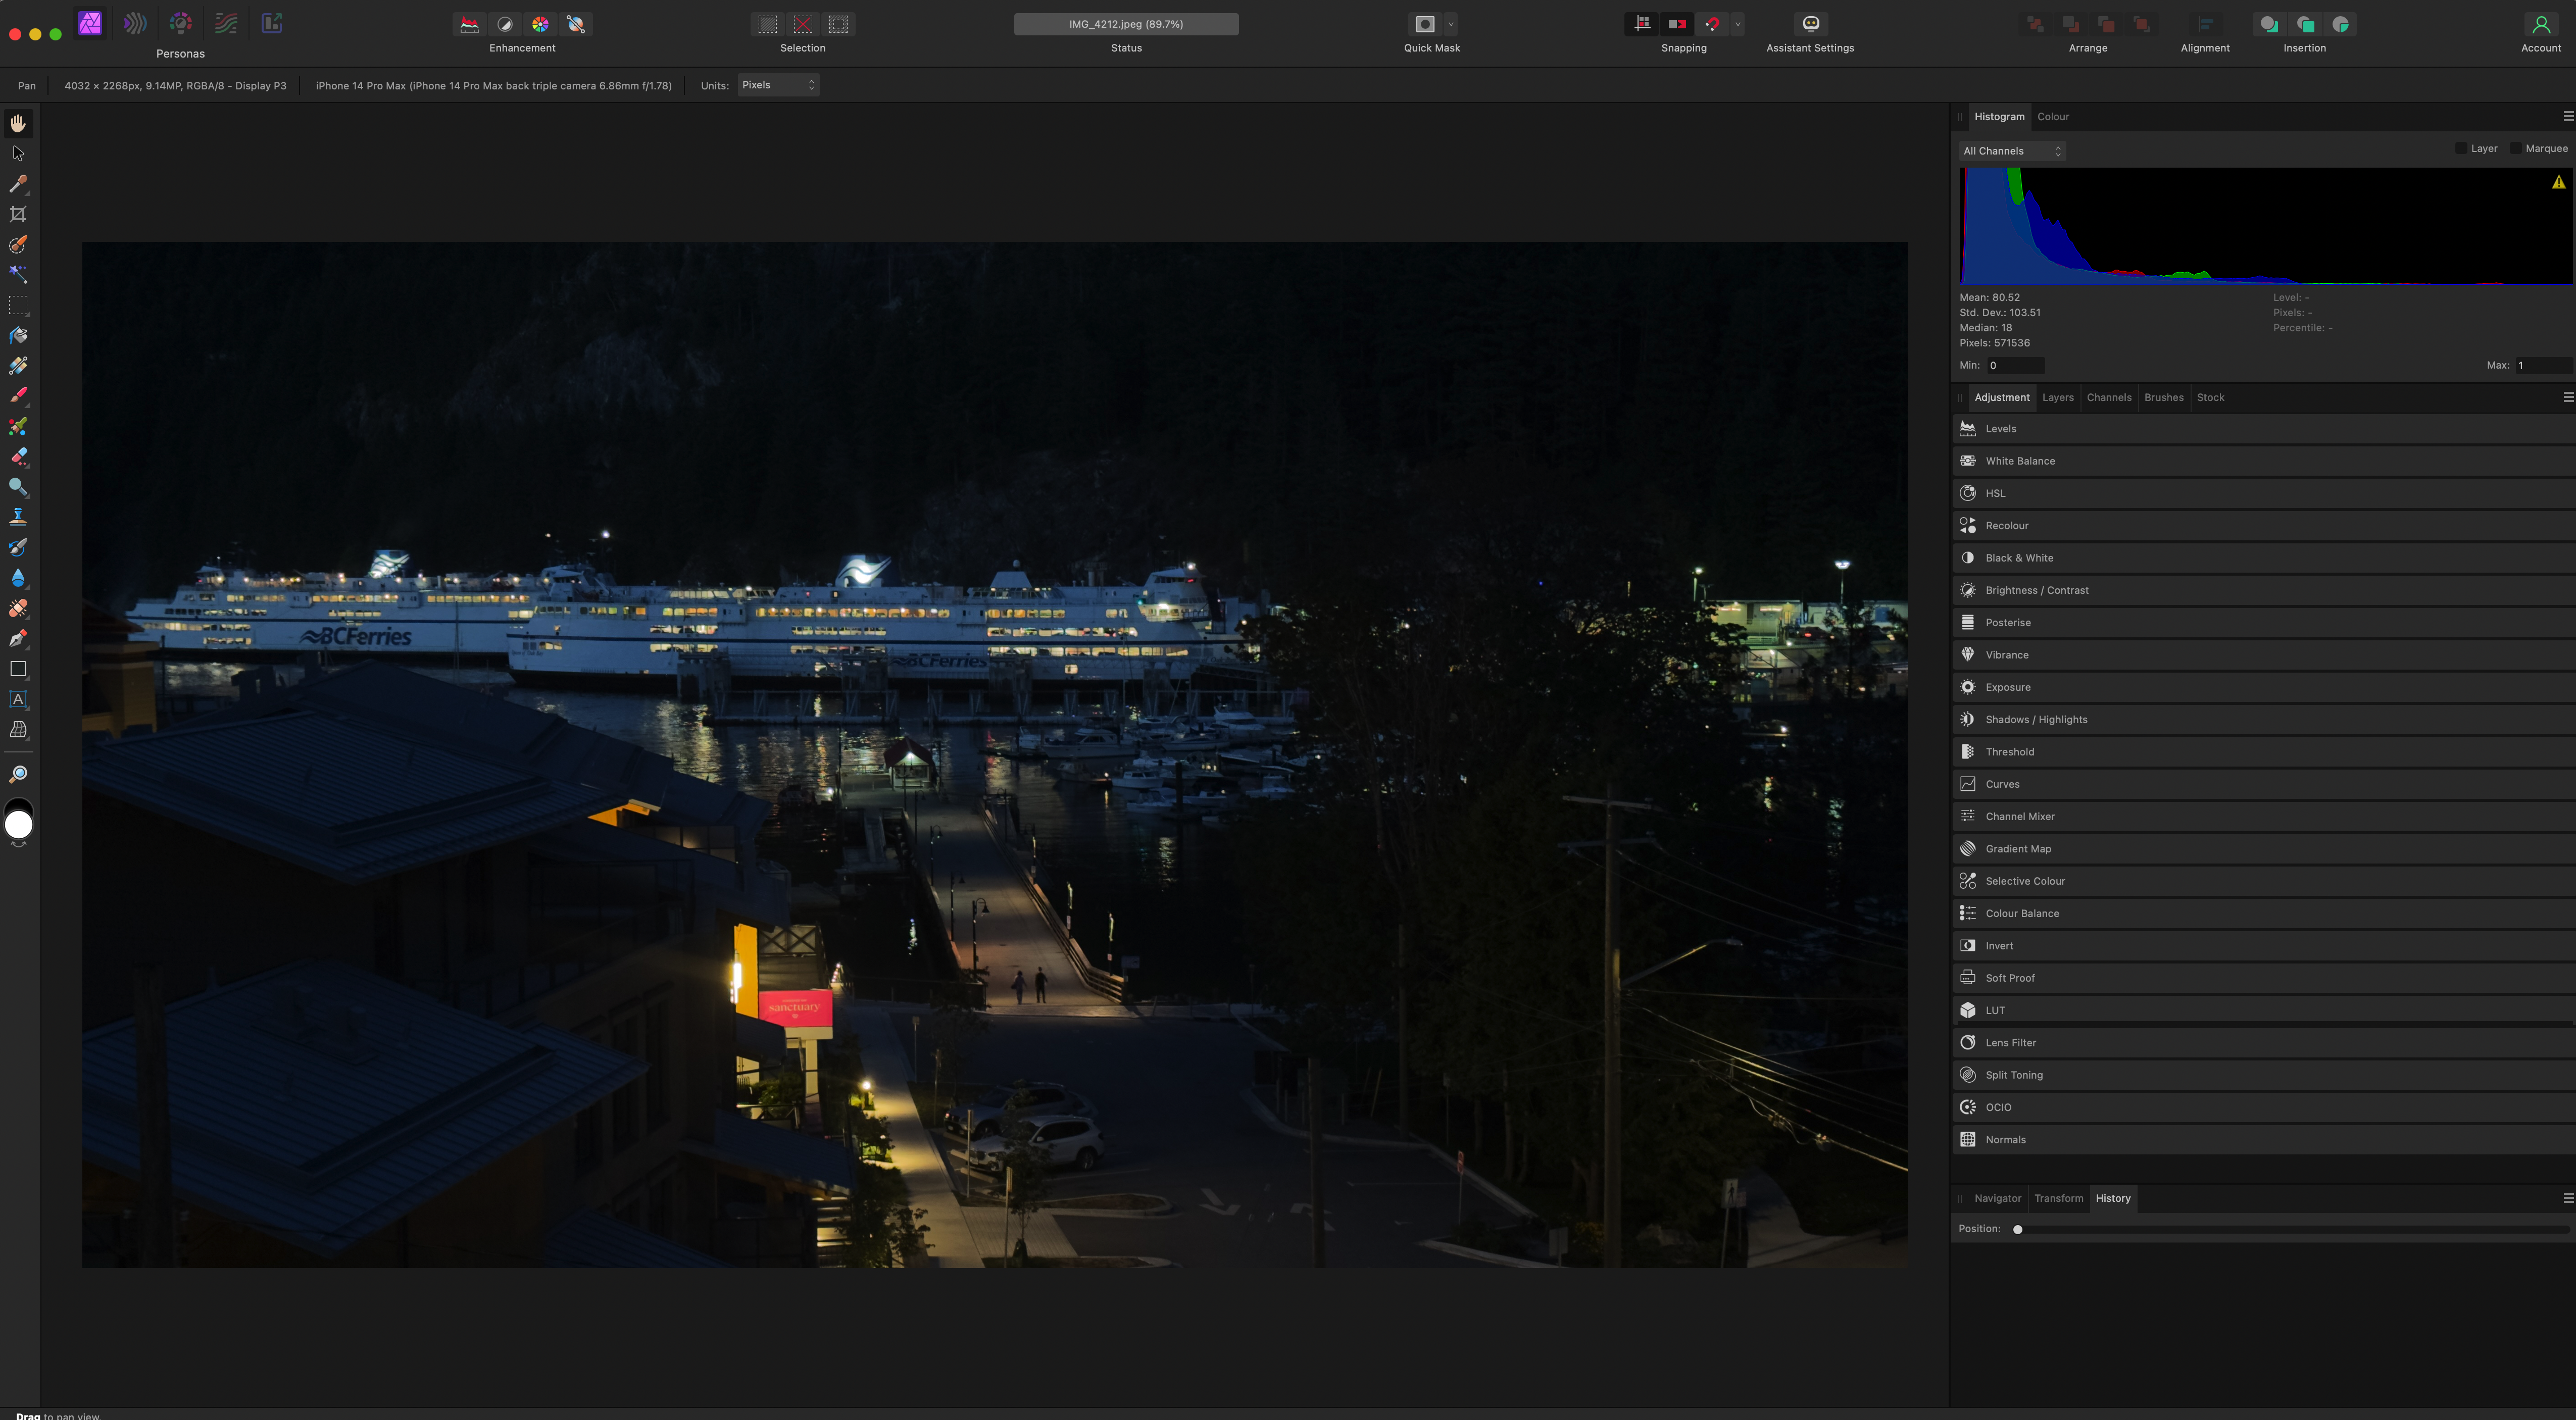Switch to the Navigator tab
This screenshot has width=2576, height=1420.
[x=1998, y=1198]
